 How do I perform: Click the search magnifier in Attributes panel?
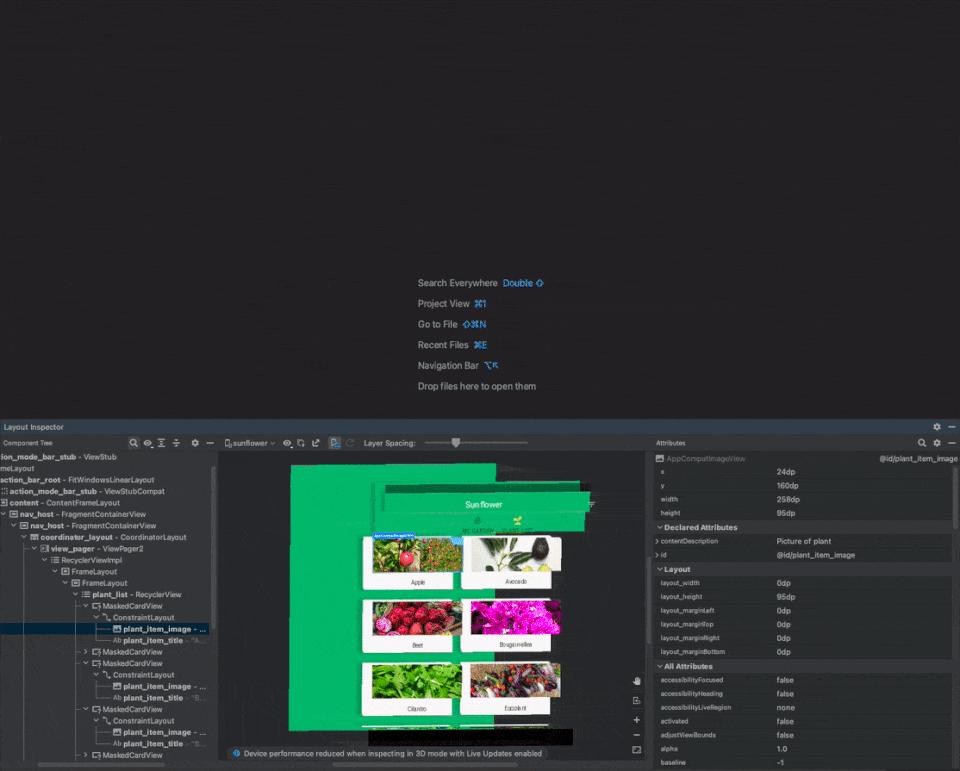coord(920,443)
